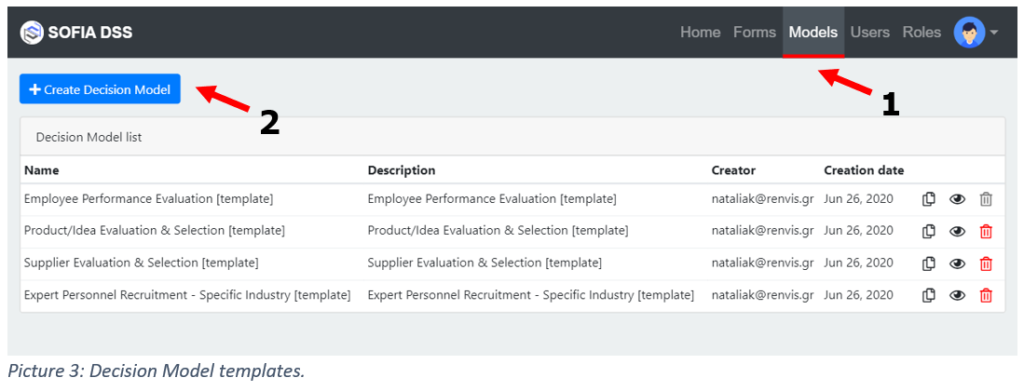
Task: Open the Roles navbar item
Action: pos(921,32)
